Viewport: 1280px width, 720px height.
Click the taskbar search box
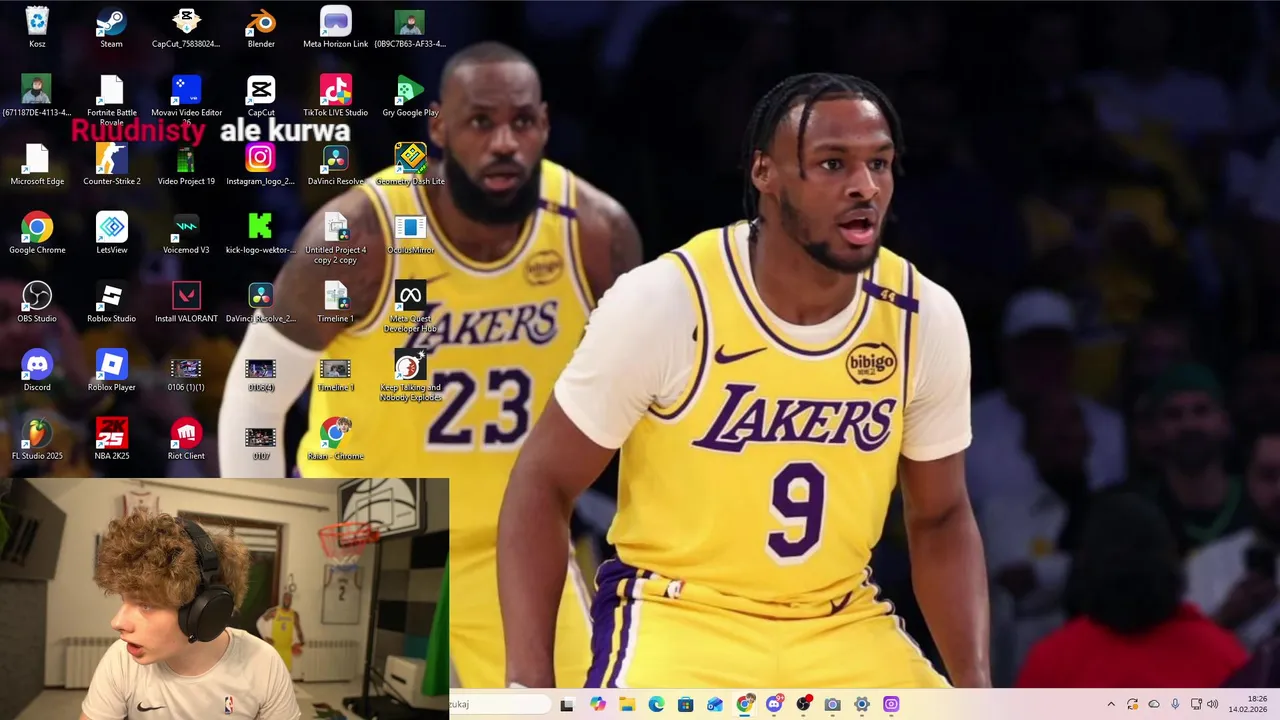(x=500, y=704)
